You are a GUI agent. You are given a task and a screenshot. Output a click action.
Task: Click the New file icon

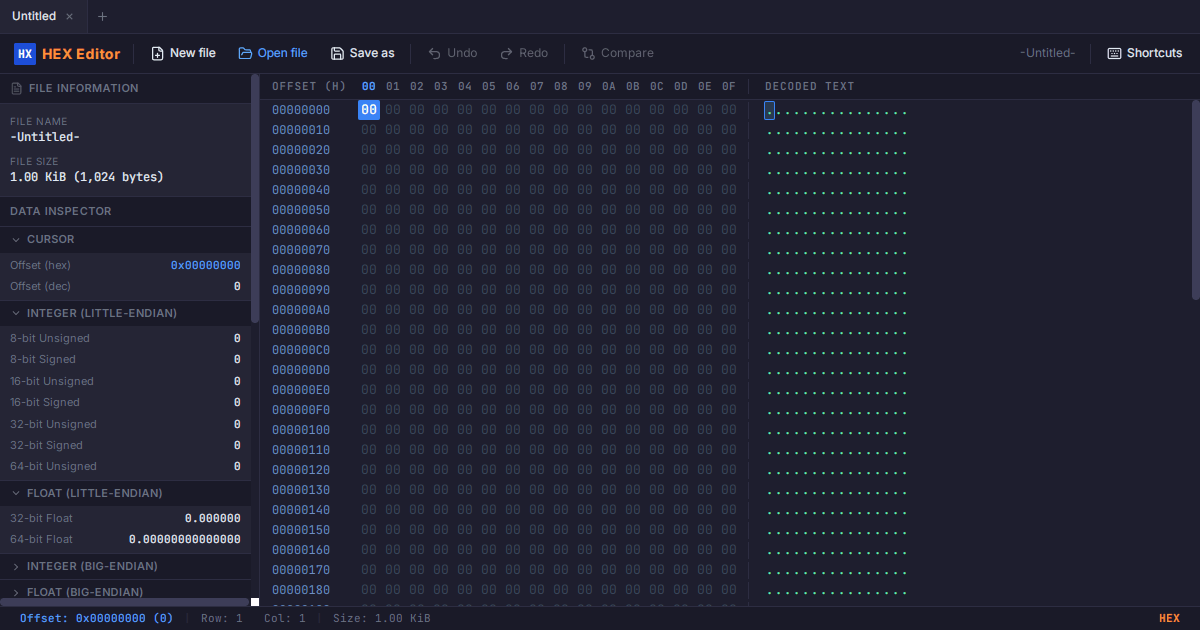pos(157,53)
